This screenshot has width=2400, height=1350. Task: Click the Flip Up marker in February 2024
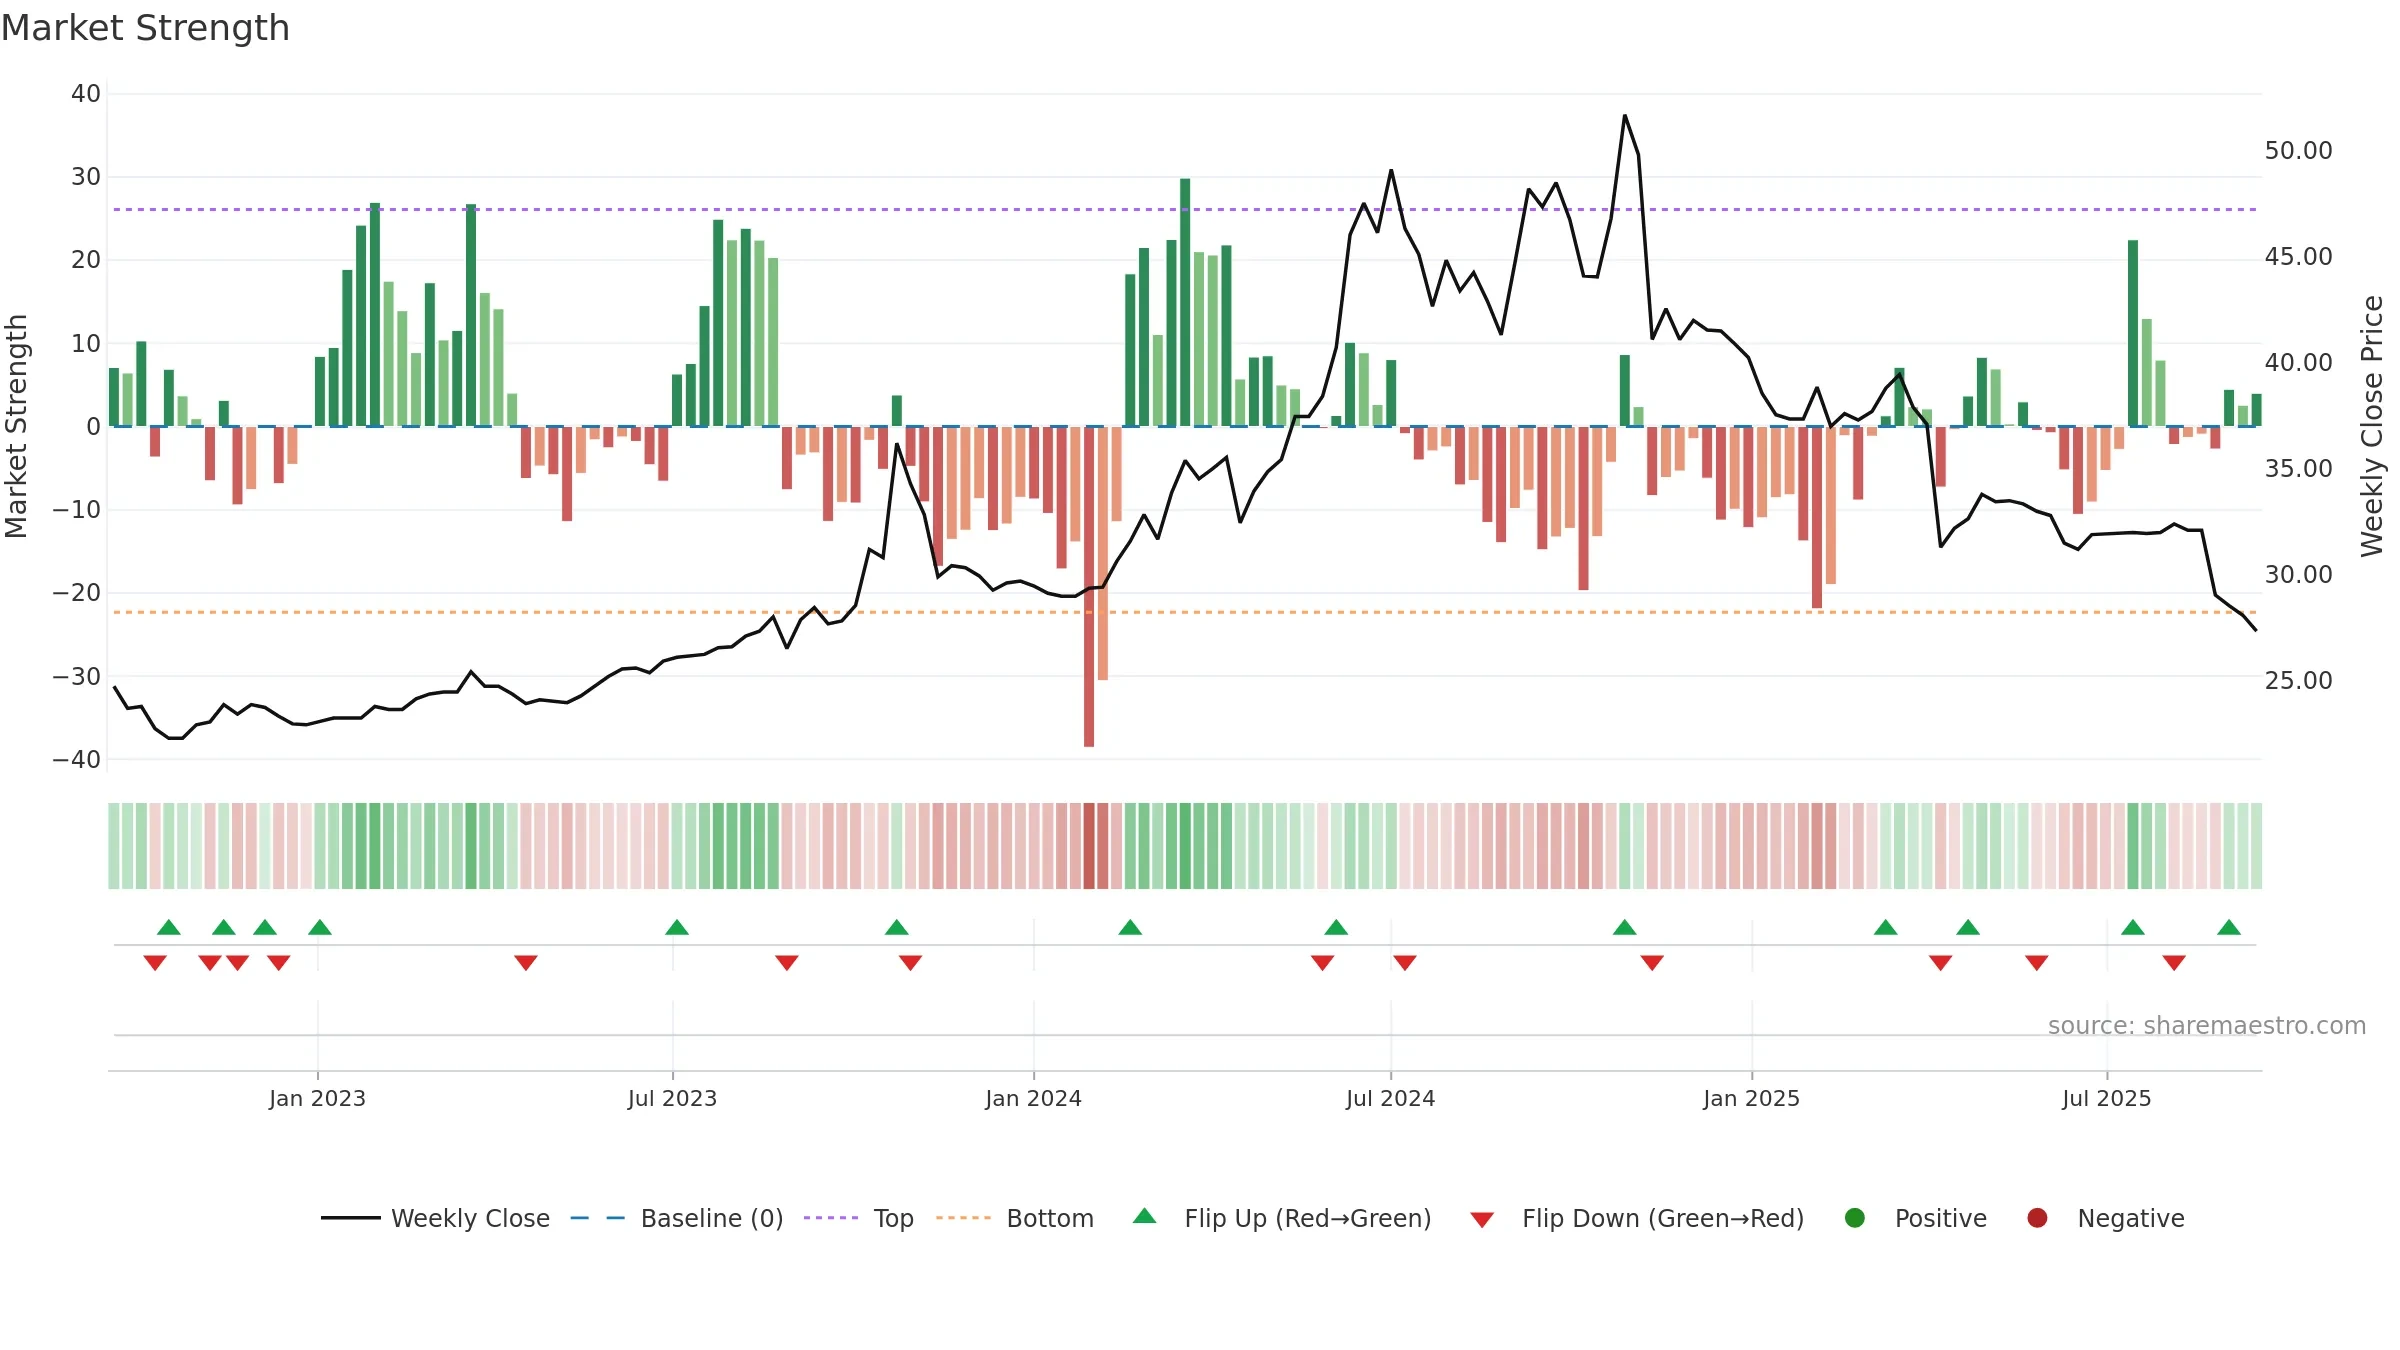tap(1130, 927)
